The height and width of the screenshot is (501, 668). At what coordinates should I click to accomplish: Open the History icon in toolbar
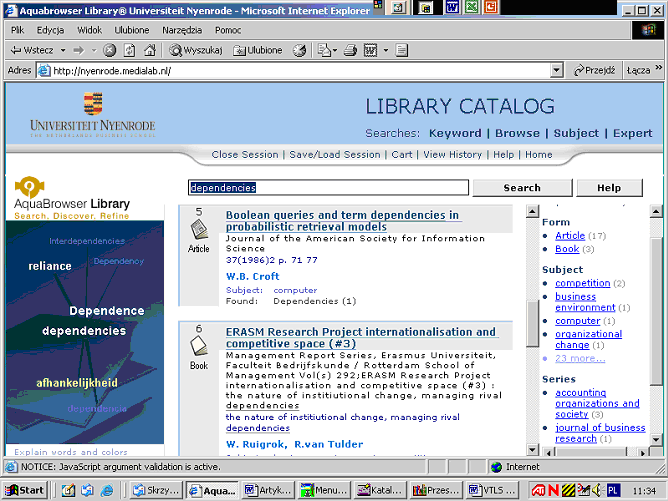(x=299, y=50)
